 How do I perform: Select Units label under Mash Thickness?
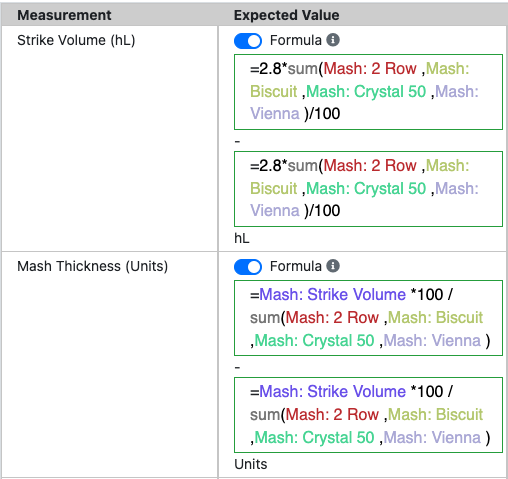point(251,464)
